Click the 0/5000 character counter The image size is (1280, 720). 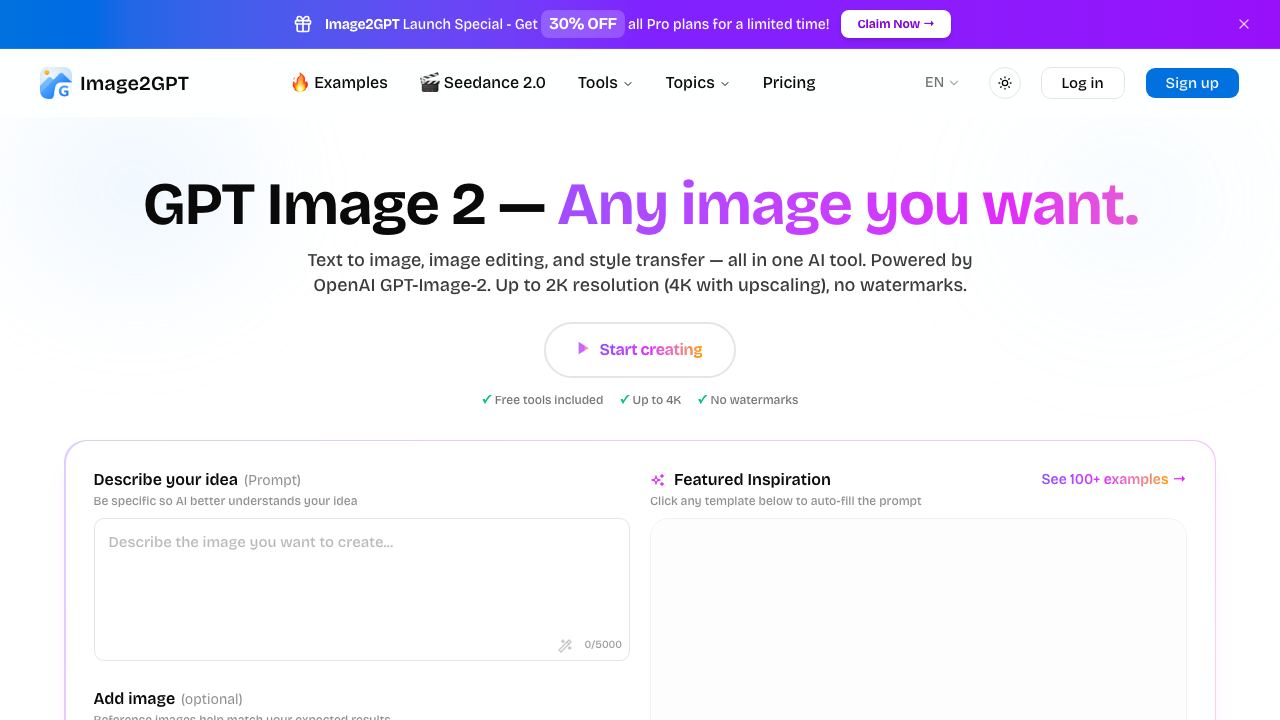pyautogui.click(x=603, y=645)
